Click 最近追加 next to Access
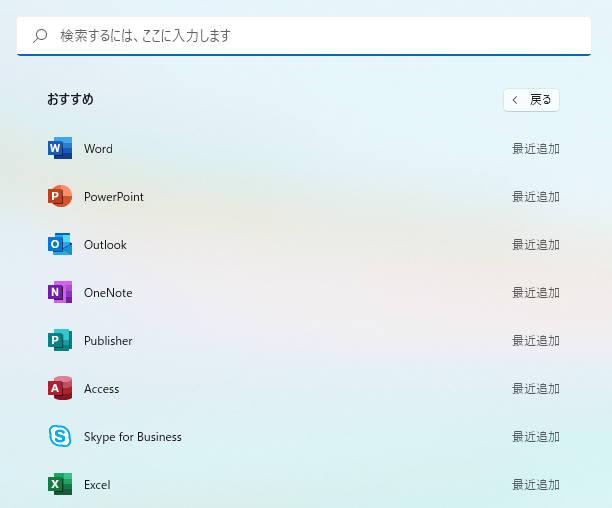The width and height of the screenshot is (612, 508). (x=536, y=389)
